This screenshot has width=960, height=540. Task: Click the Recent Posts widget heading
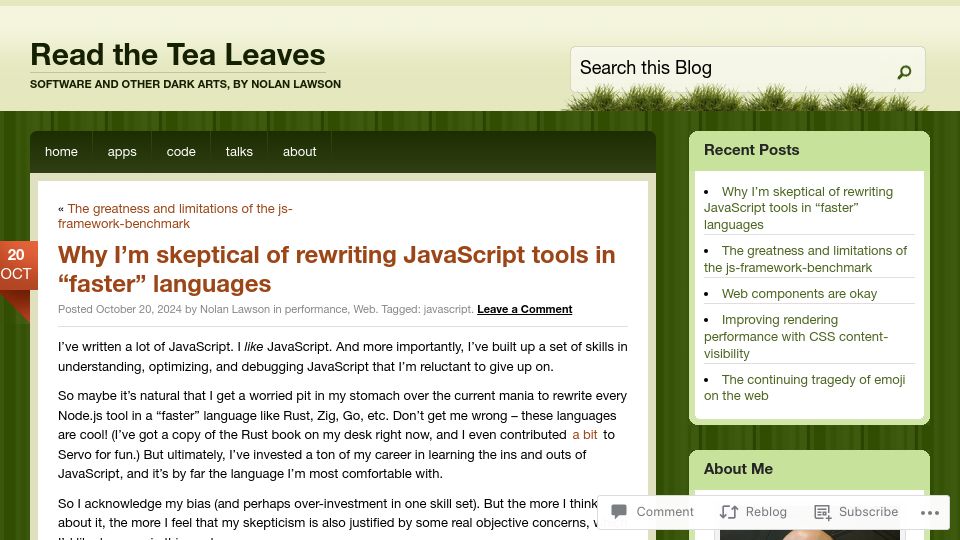point(751,150)
